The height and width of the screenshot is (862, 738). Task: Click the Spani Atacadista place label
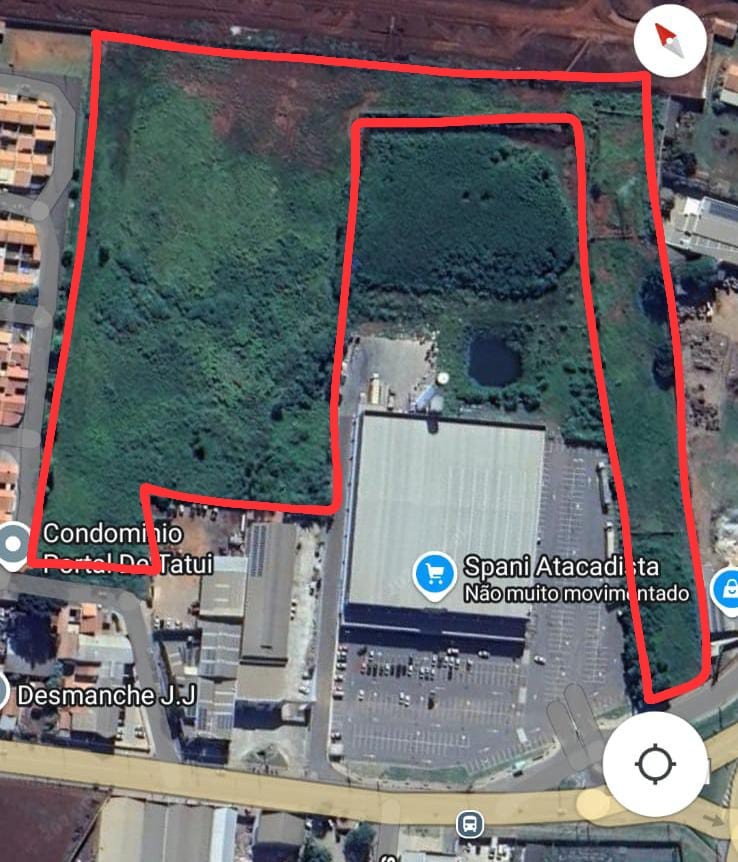coord(561,567)
